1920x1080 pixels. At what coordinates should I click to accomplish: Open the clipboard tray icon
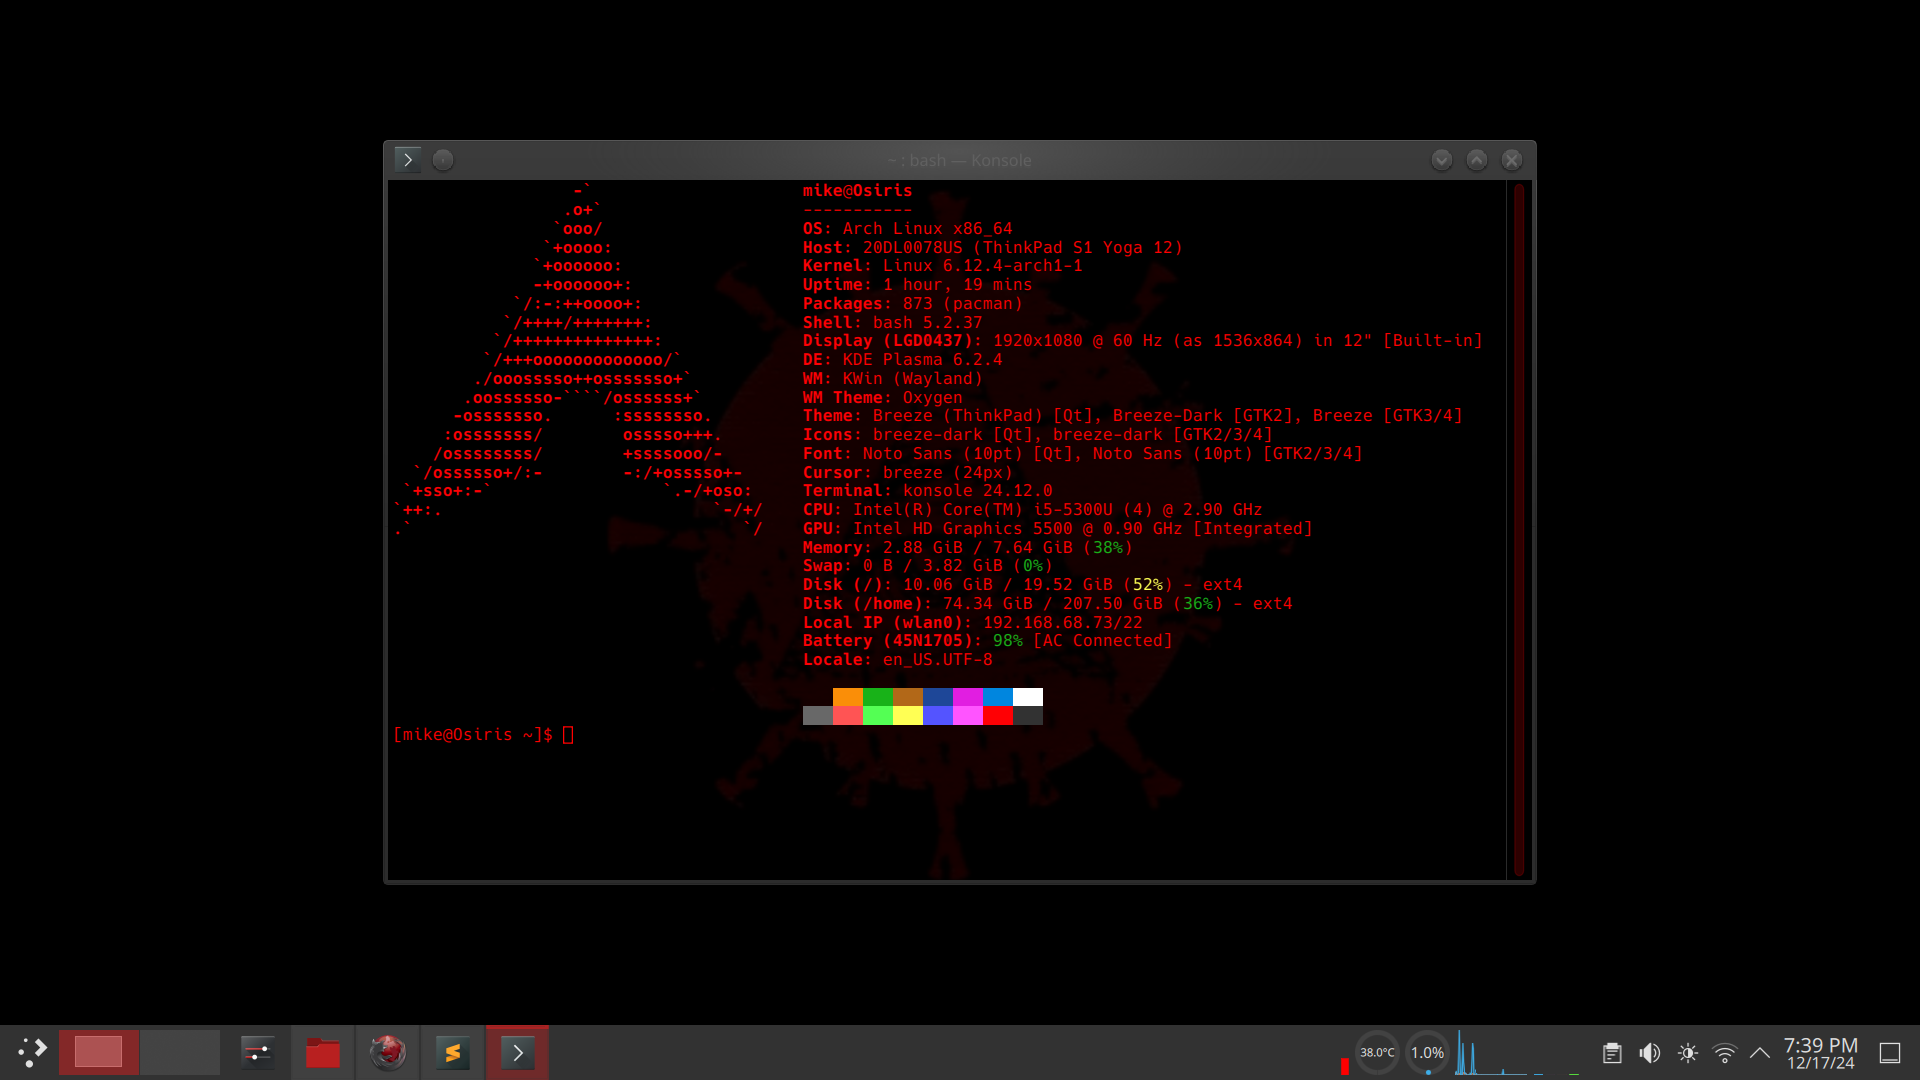[1611, 1053]
